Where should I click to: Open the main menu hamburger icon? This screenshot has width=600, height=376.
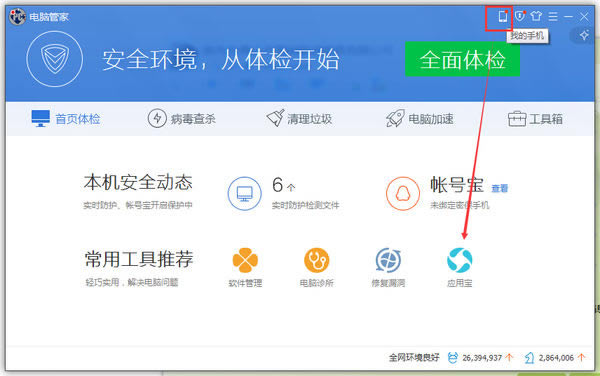pos(553,16)
